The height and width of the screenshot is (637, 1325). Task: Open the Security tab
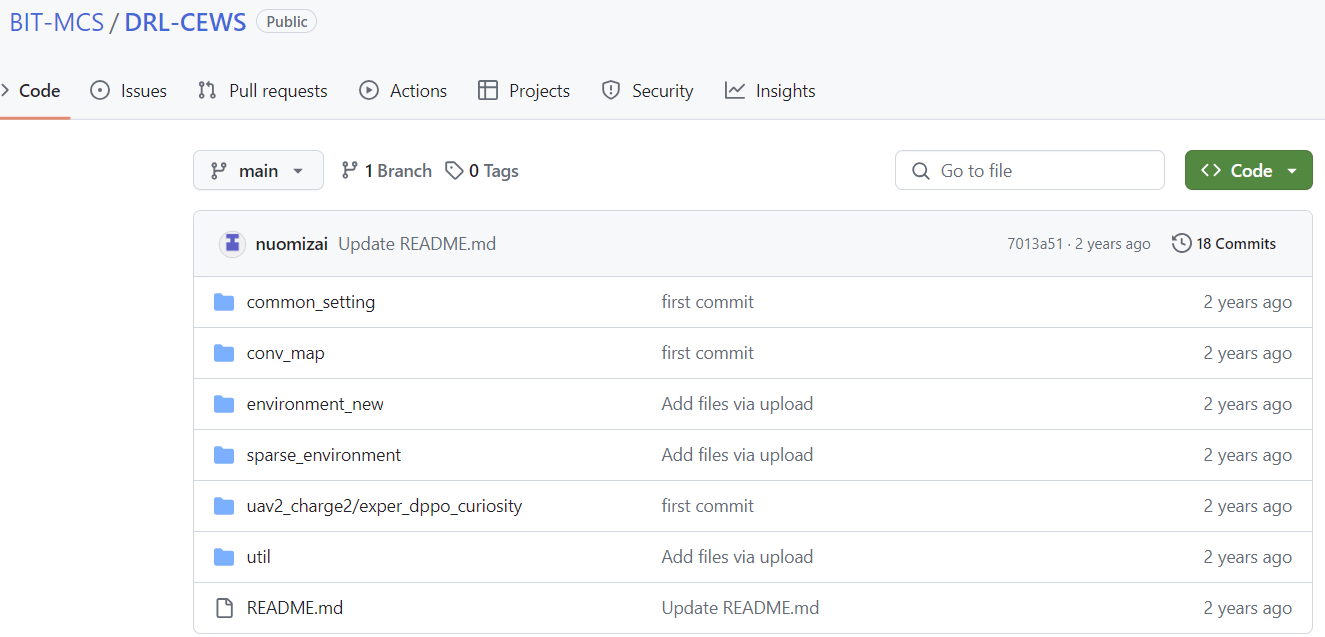647,91
